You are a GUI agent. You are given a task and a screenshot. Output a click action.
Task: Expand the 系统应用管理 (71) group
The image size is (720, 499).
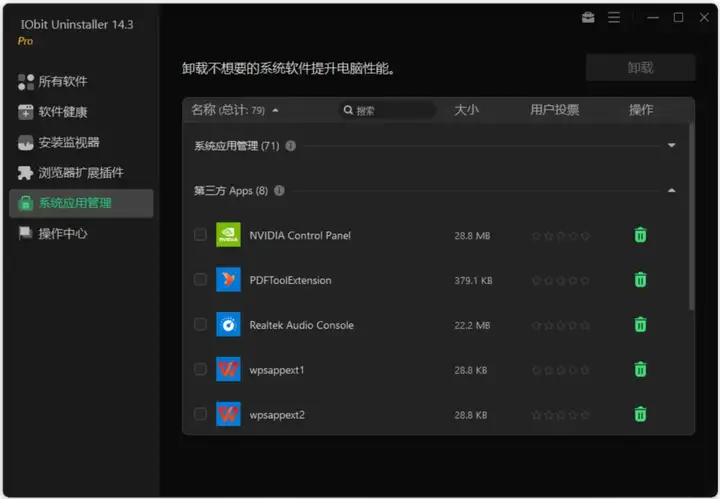coord(671,146)
